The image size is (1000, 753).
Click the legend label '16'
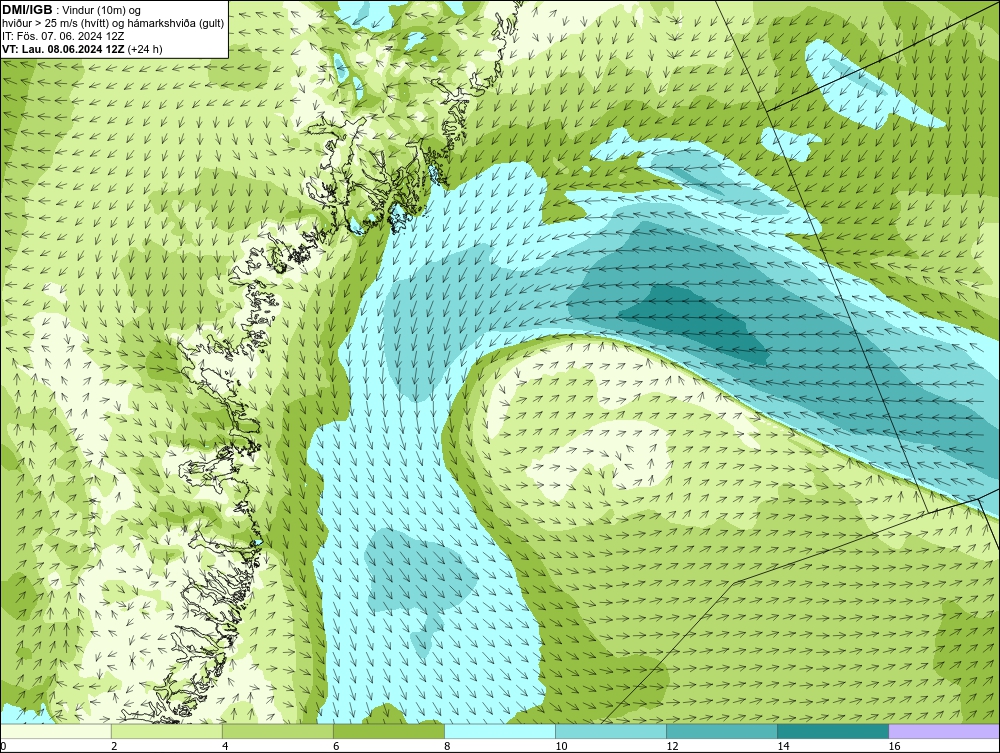894,746
